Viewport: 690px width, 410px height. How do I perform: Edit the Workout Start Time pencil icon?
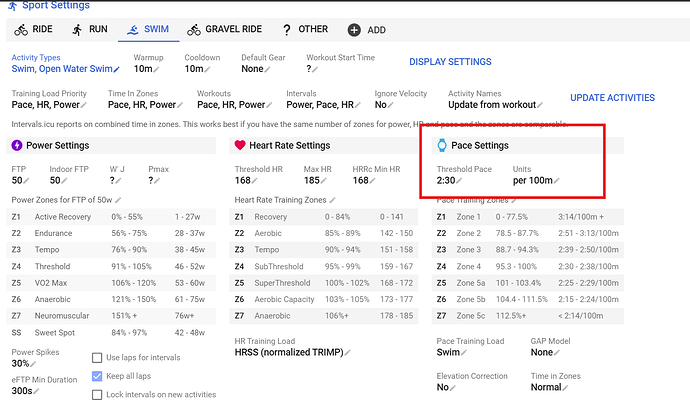coord(315,70)
